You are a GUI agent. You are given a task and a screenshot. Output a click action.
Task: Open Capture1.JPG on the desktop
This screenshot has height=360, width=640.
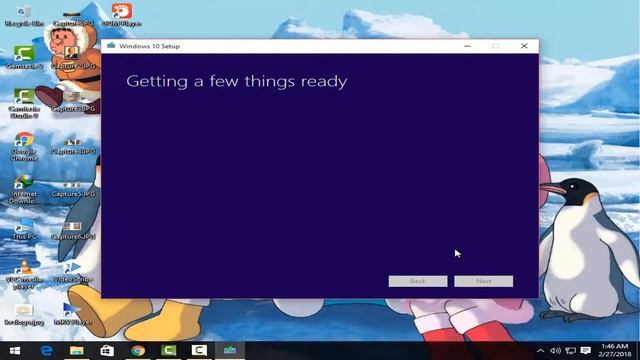pyautogui.click(x=73, y=18)
